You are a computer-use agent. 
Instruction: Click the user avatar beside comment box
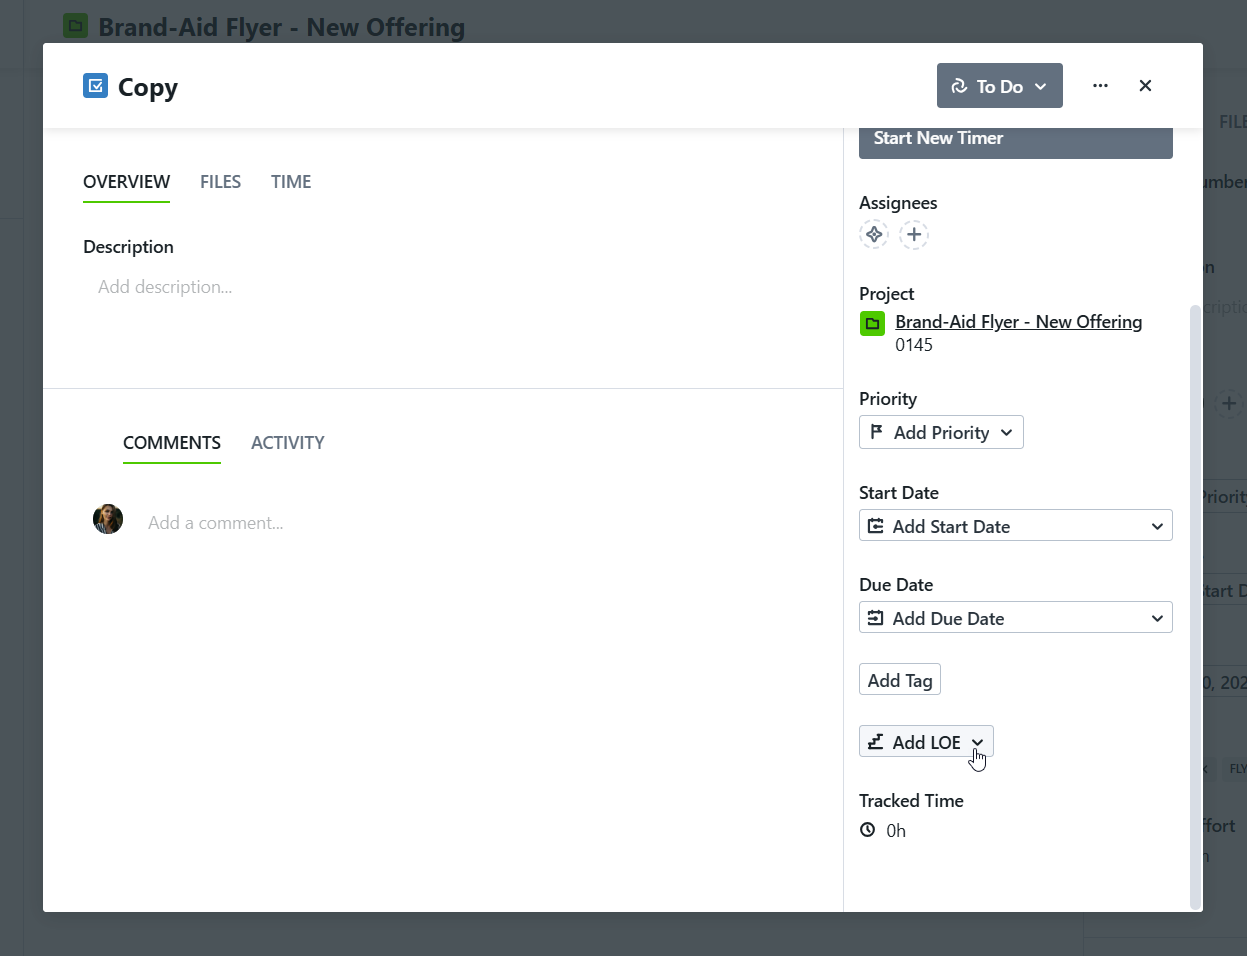click(108, 519)
